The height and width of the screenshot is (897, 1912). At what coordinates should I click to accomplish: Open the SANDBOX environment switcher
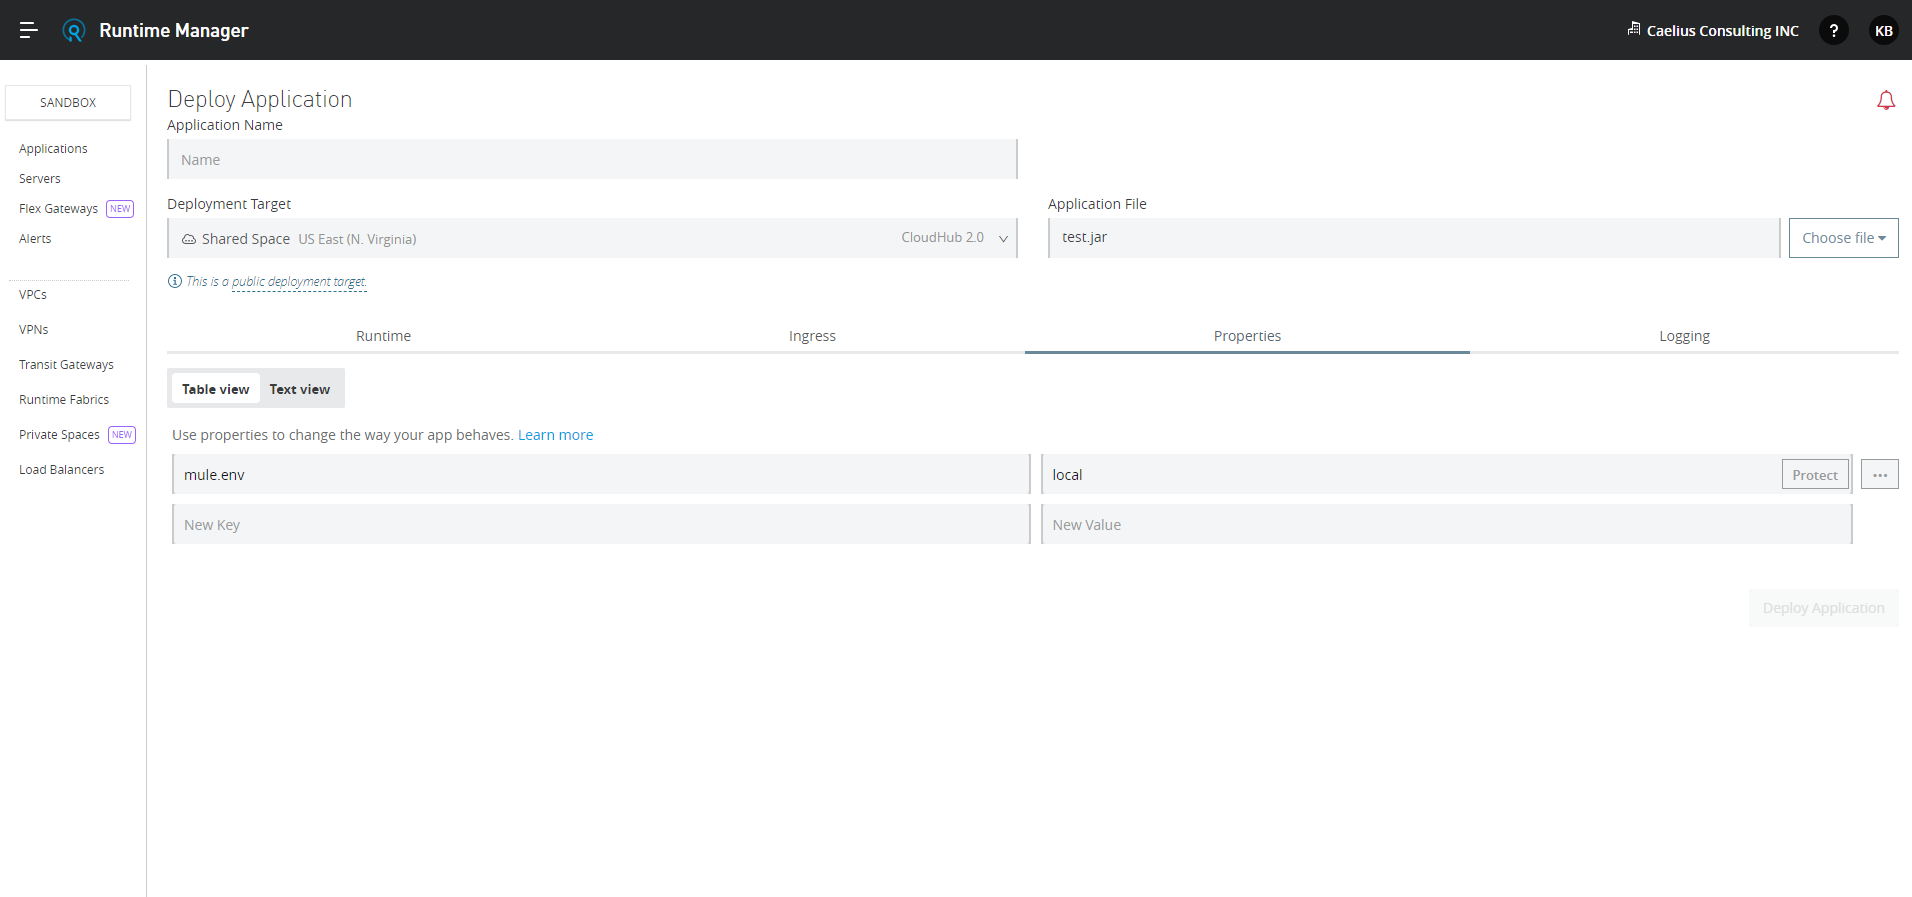click(68, 103)
